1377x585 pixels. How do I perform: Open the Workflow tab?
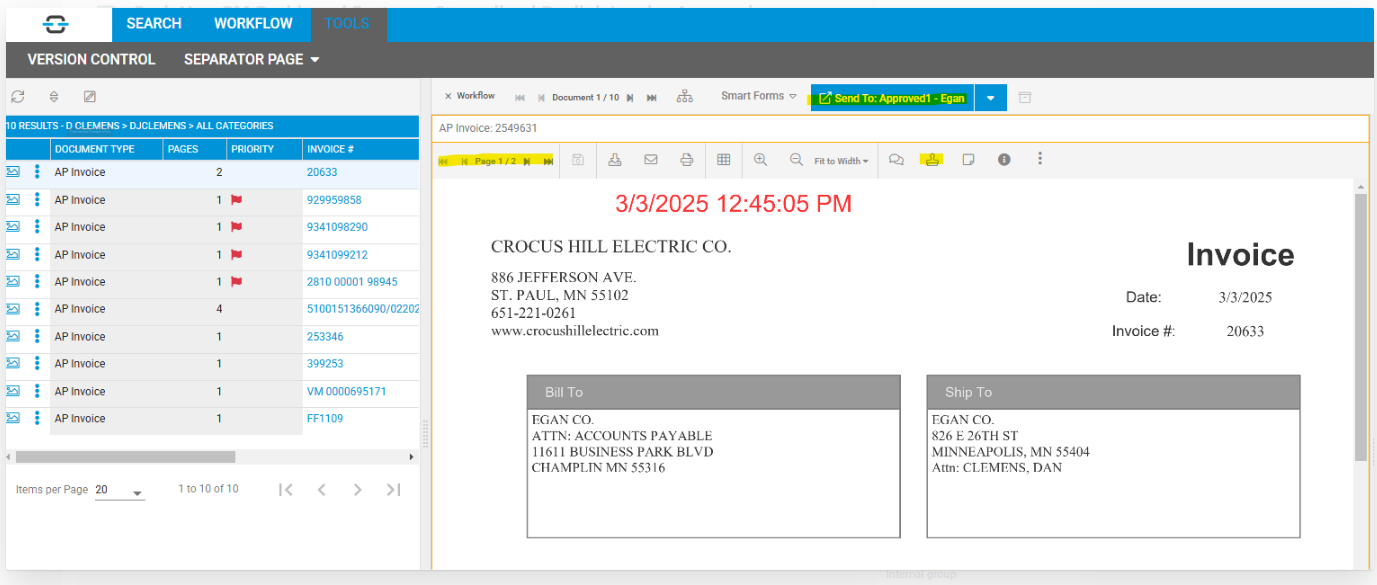coord(254,24)
